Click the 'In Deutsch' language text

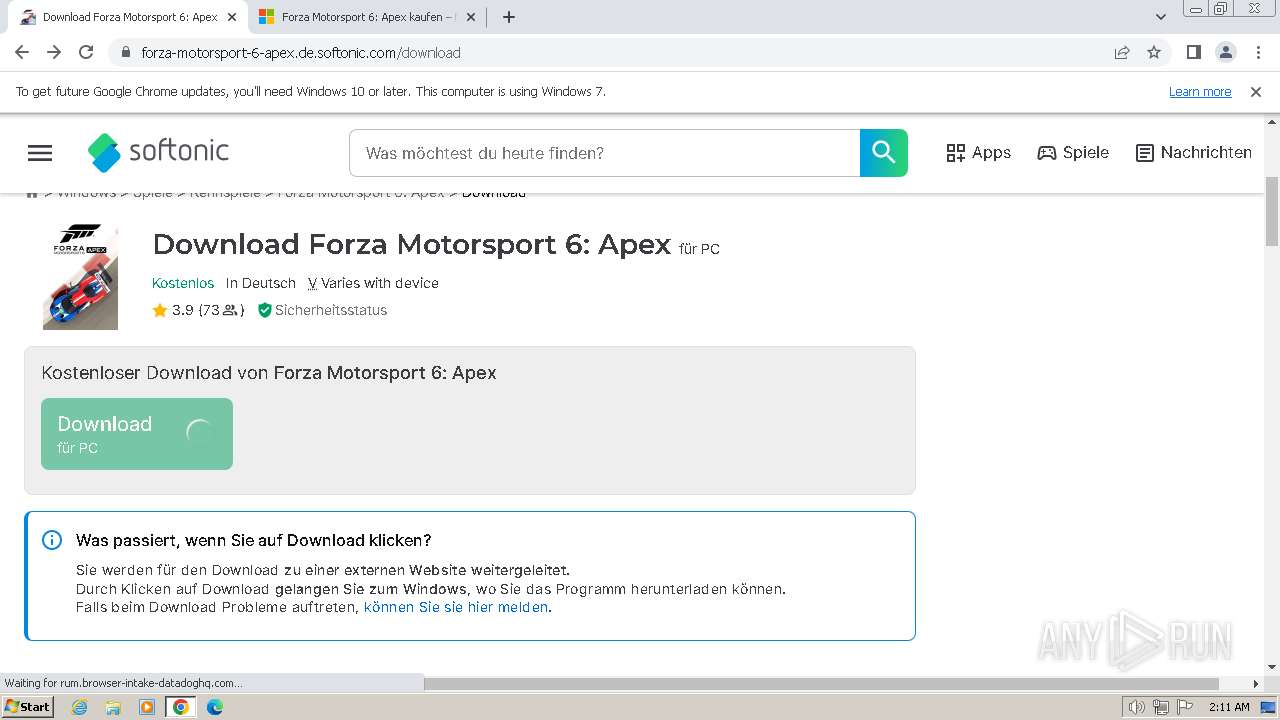click(261, 283)
